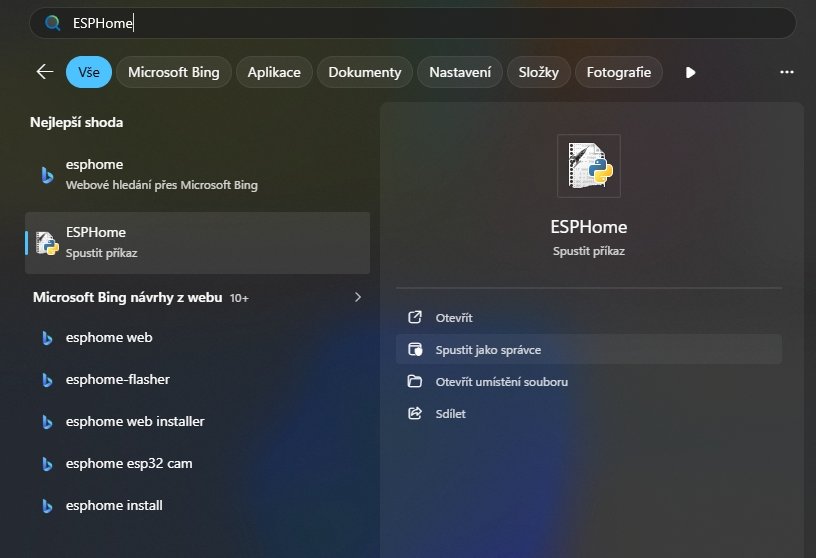Open the three-dots options menu
816x558 pixels.
[x=786, y=72]
